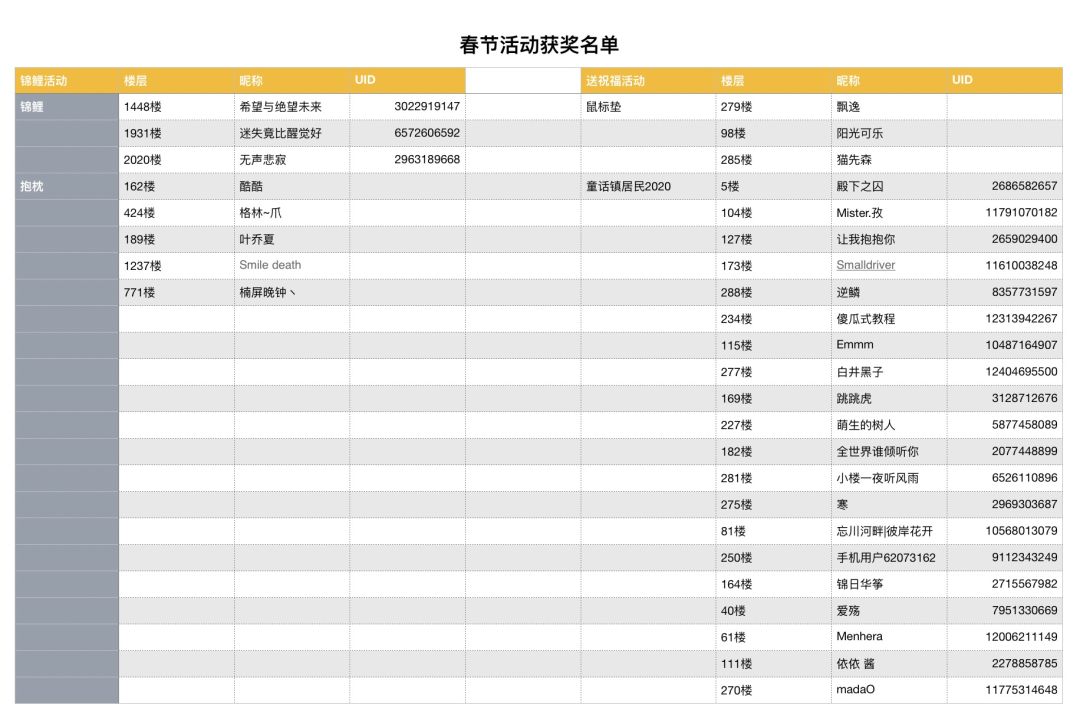Viewport: 1080px width, 718px height.
Task: Select nickname Emmm
Action: pyautogui.click(x=855, y=345)
